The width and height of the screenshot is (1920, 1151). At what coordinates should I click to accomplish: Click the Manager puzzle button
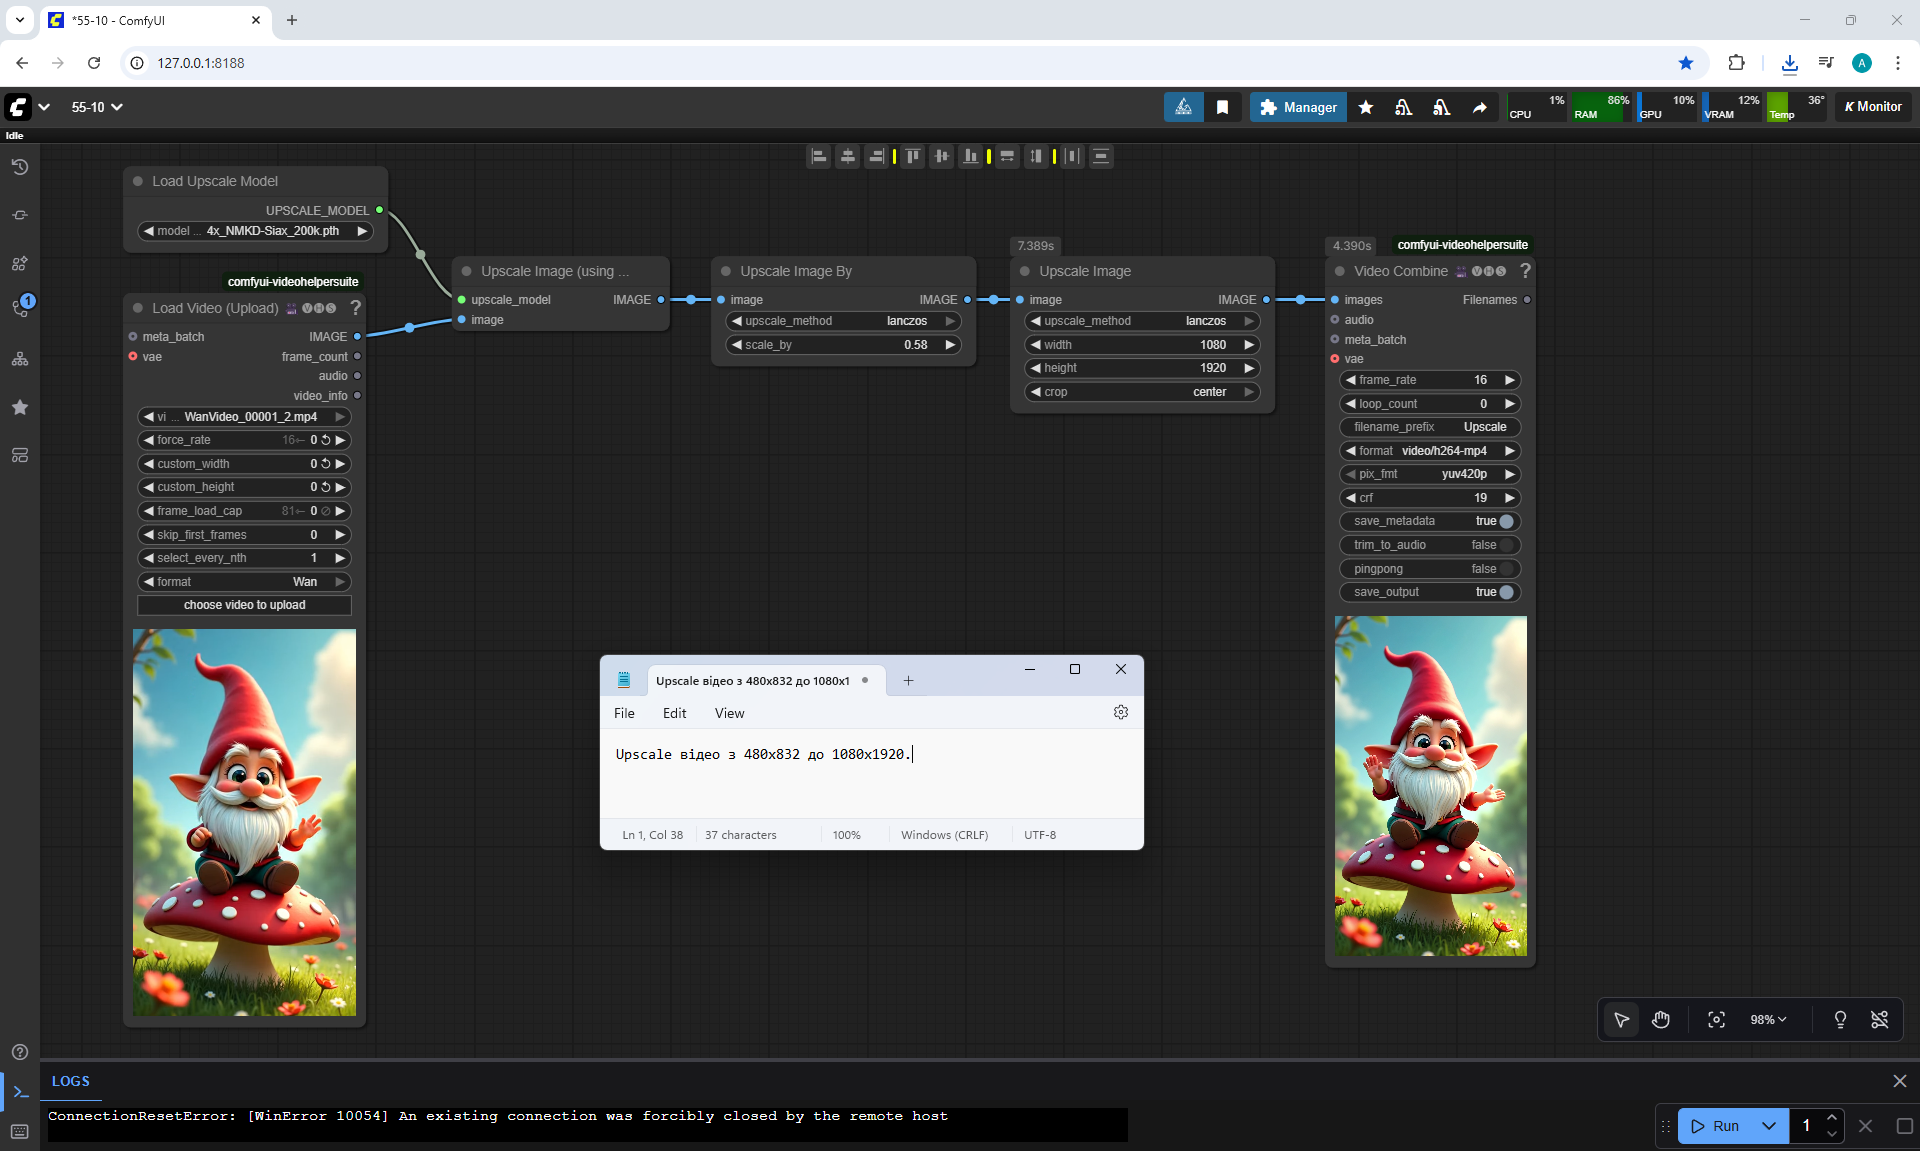(x=1298, y=107)
